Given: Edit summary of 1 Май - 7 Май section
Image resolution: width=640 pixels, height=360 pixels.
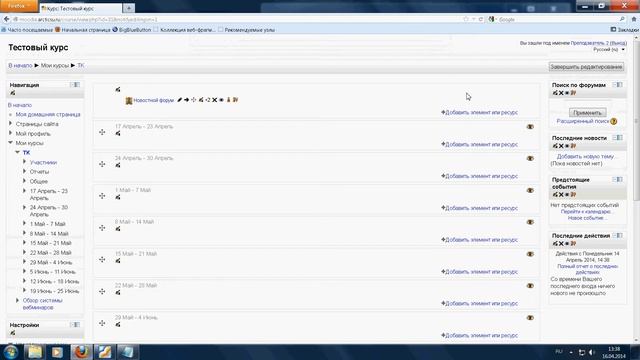Looking at the screenshot, I should pos(118,197).
